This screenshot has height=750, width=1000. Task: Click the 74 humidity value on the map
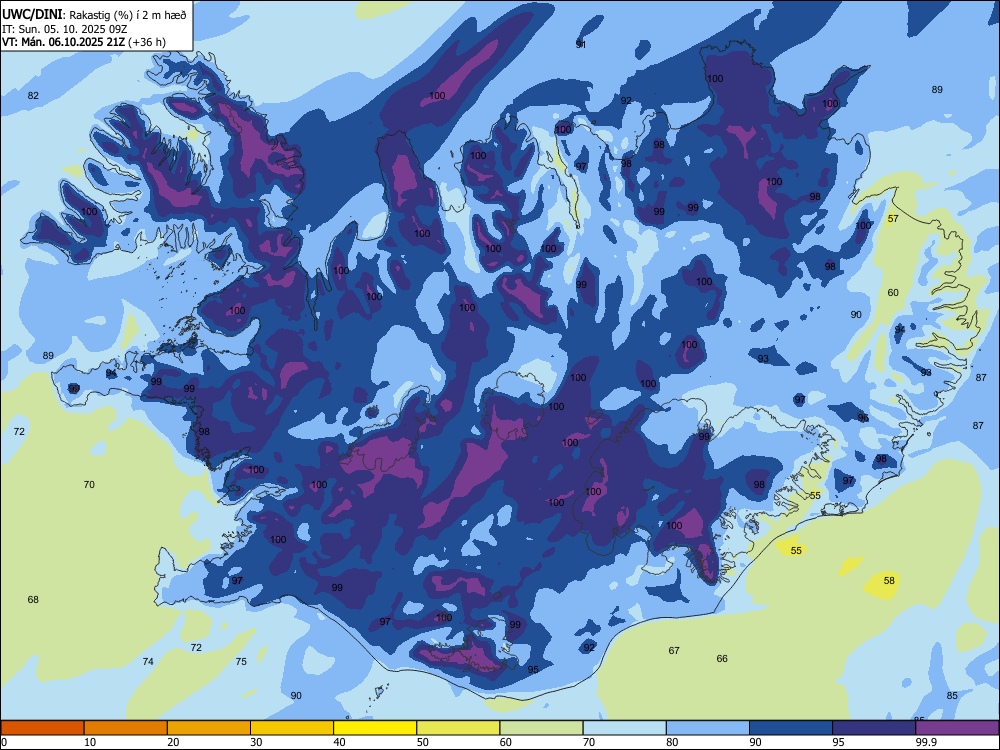tap(148, 661)
